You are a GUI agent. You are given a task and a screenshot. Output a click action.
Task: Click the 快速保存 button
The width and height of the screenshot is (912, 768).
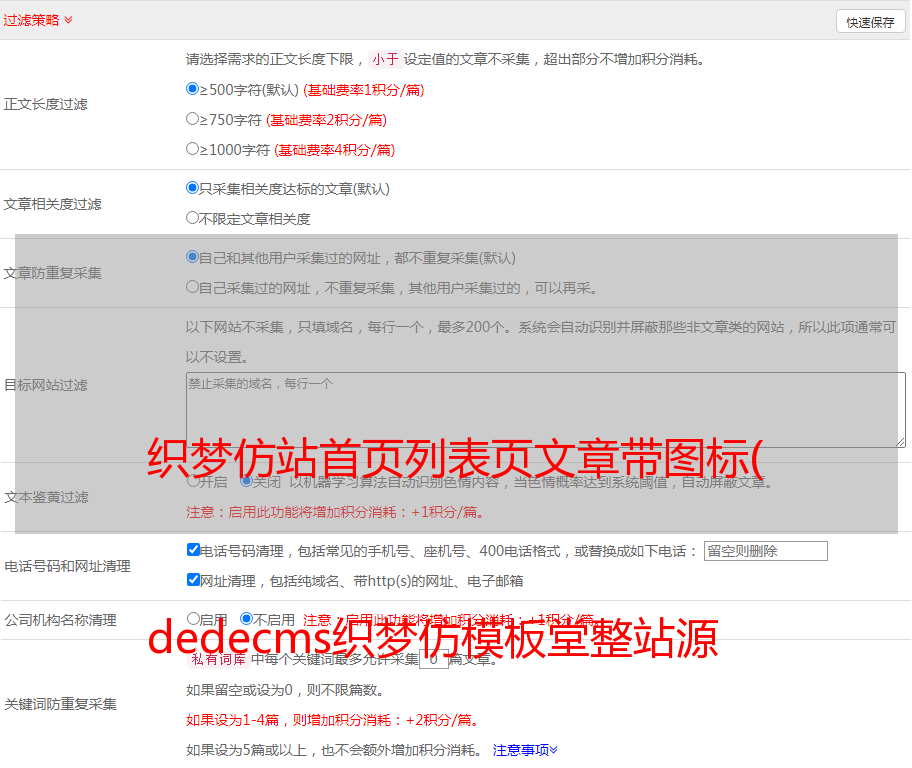(x=870, y=22)
